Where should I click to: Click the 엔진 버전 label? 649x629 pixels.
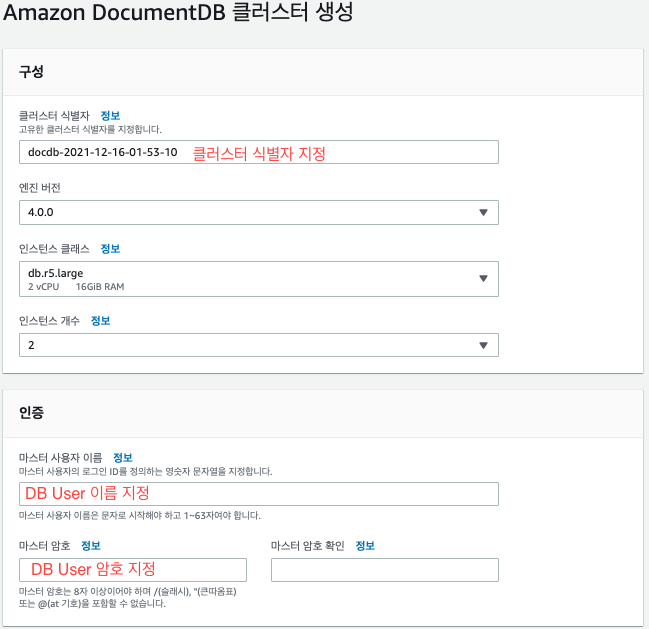40,188
